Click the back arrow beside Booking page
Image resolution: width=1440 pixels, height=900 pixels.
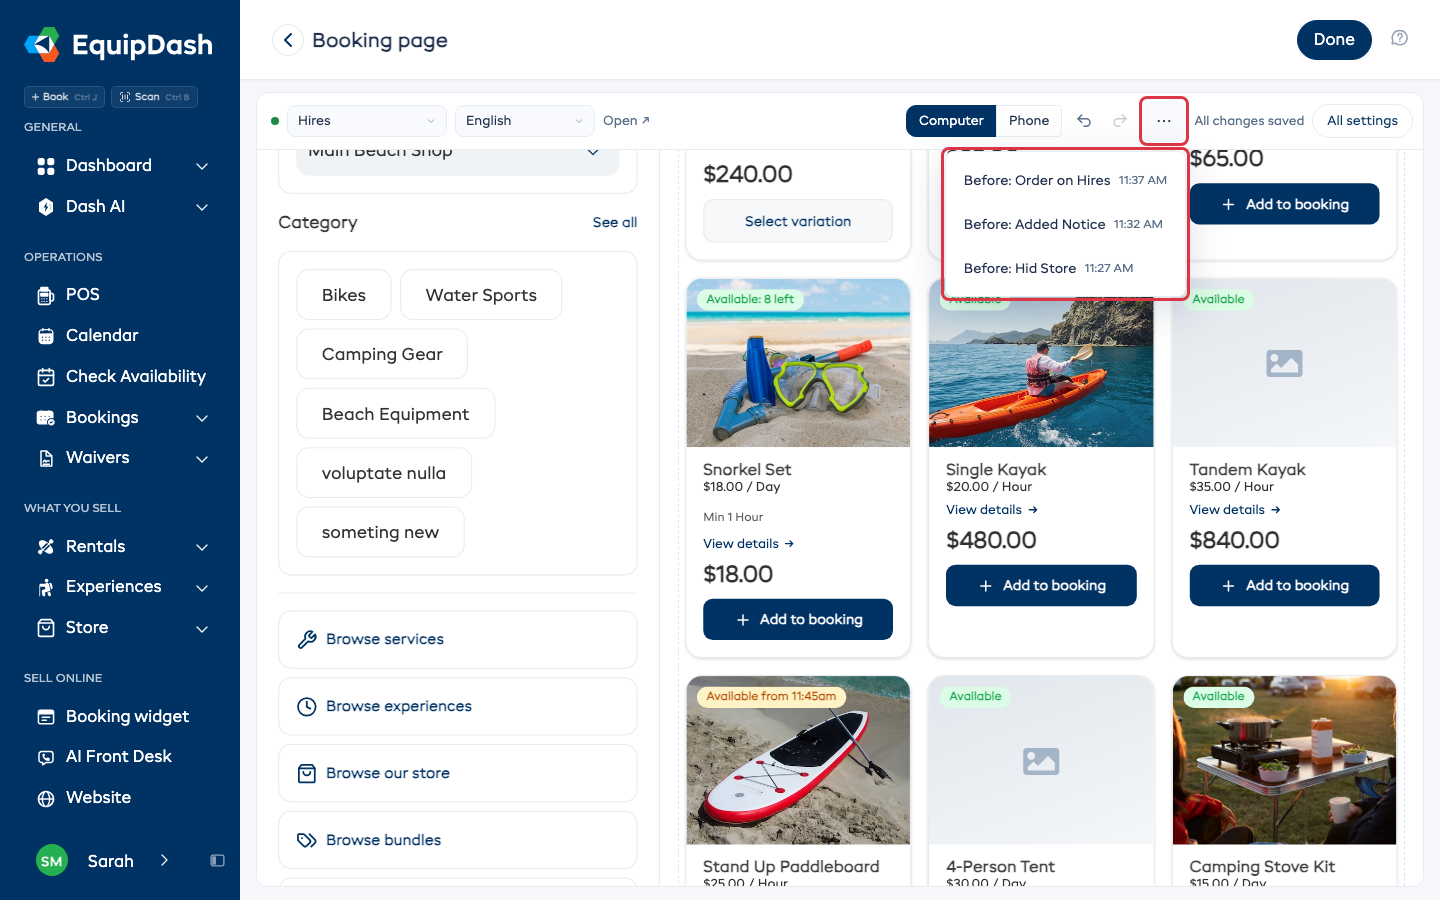click(288, 40)
